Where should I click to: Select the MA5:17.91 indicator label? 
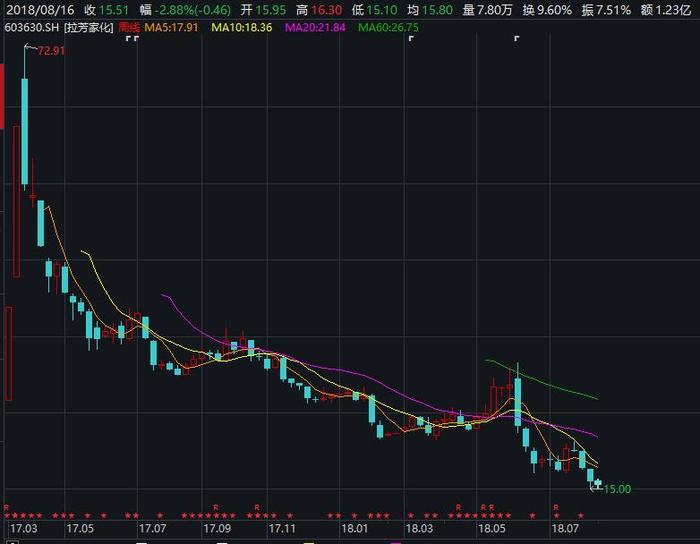tap(171, 27)
